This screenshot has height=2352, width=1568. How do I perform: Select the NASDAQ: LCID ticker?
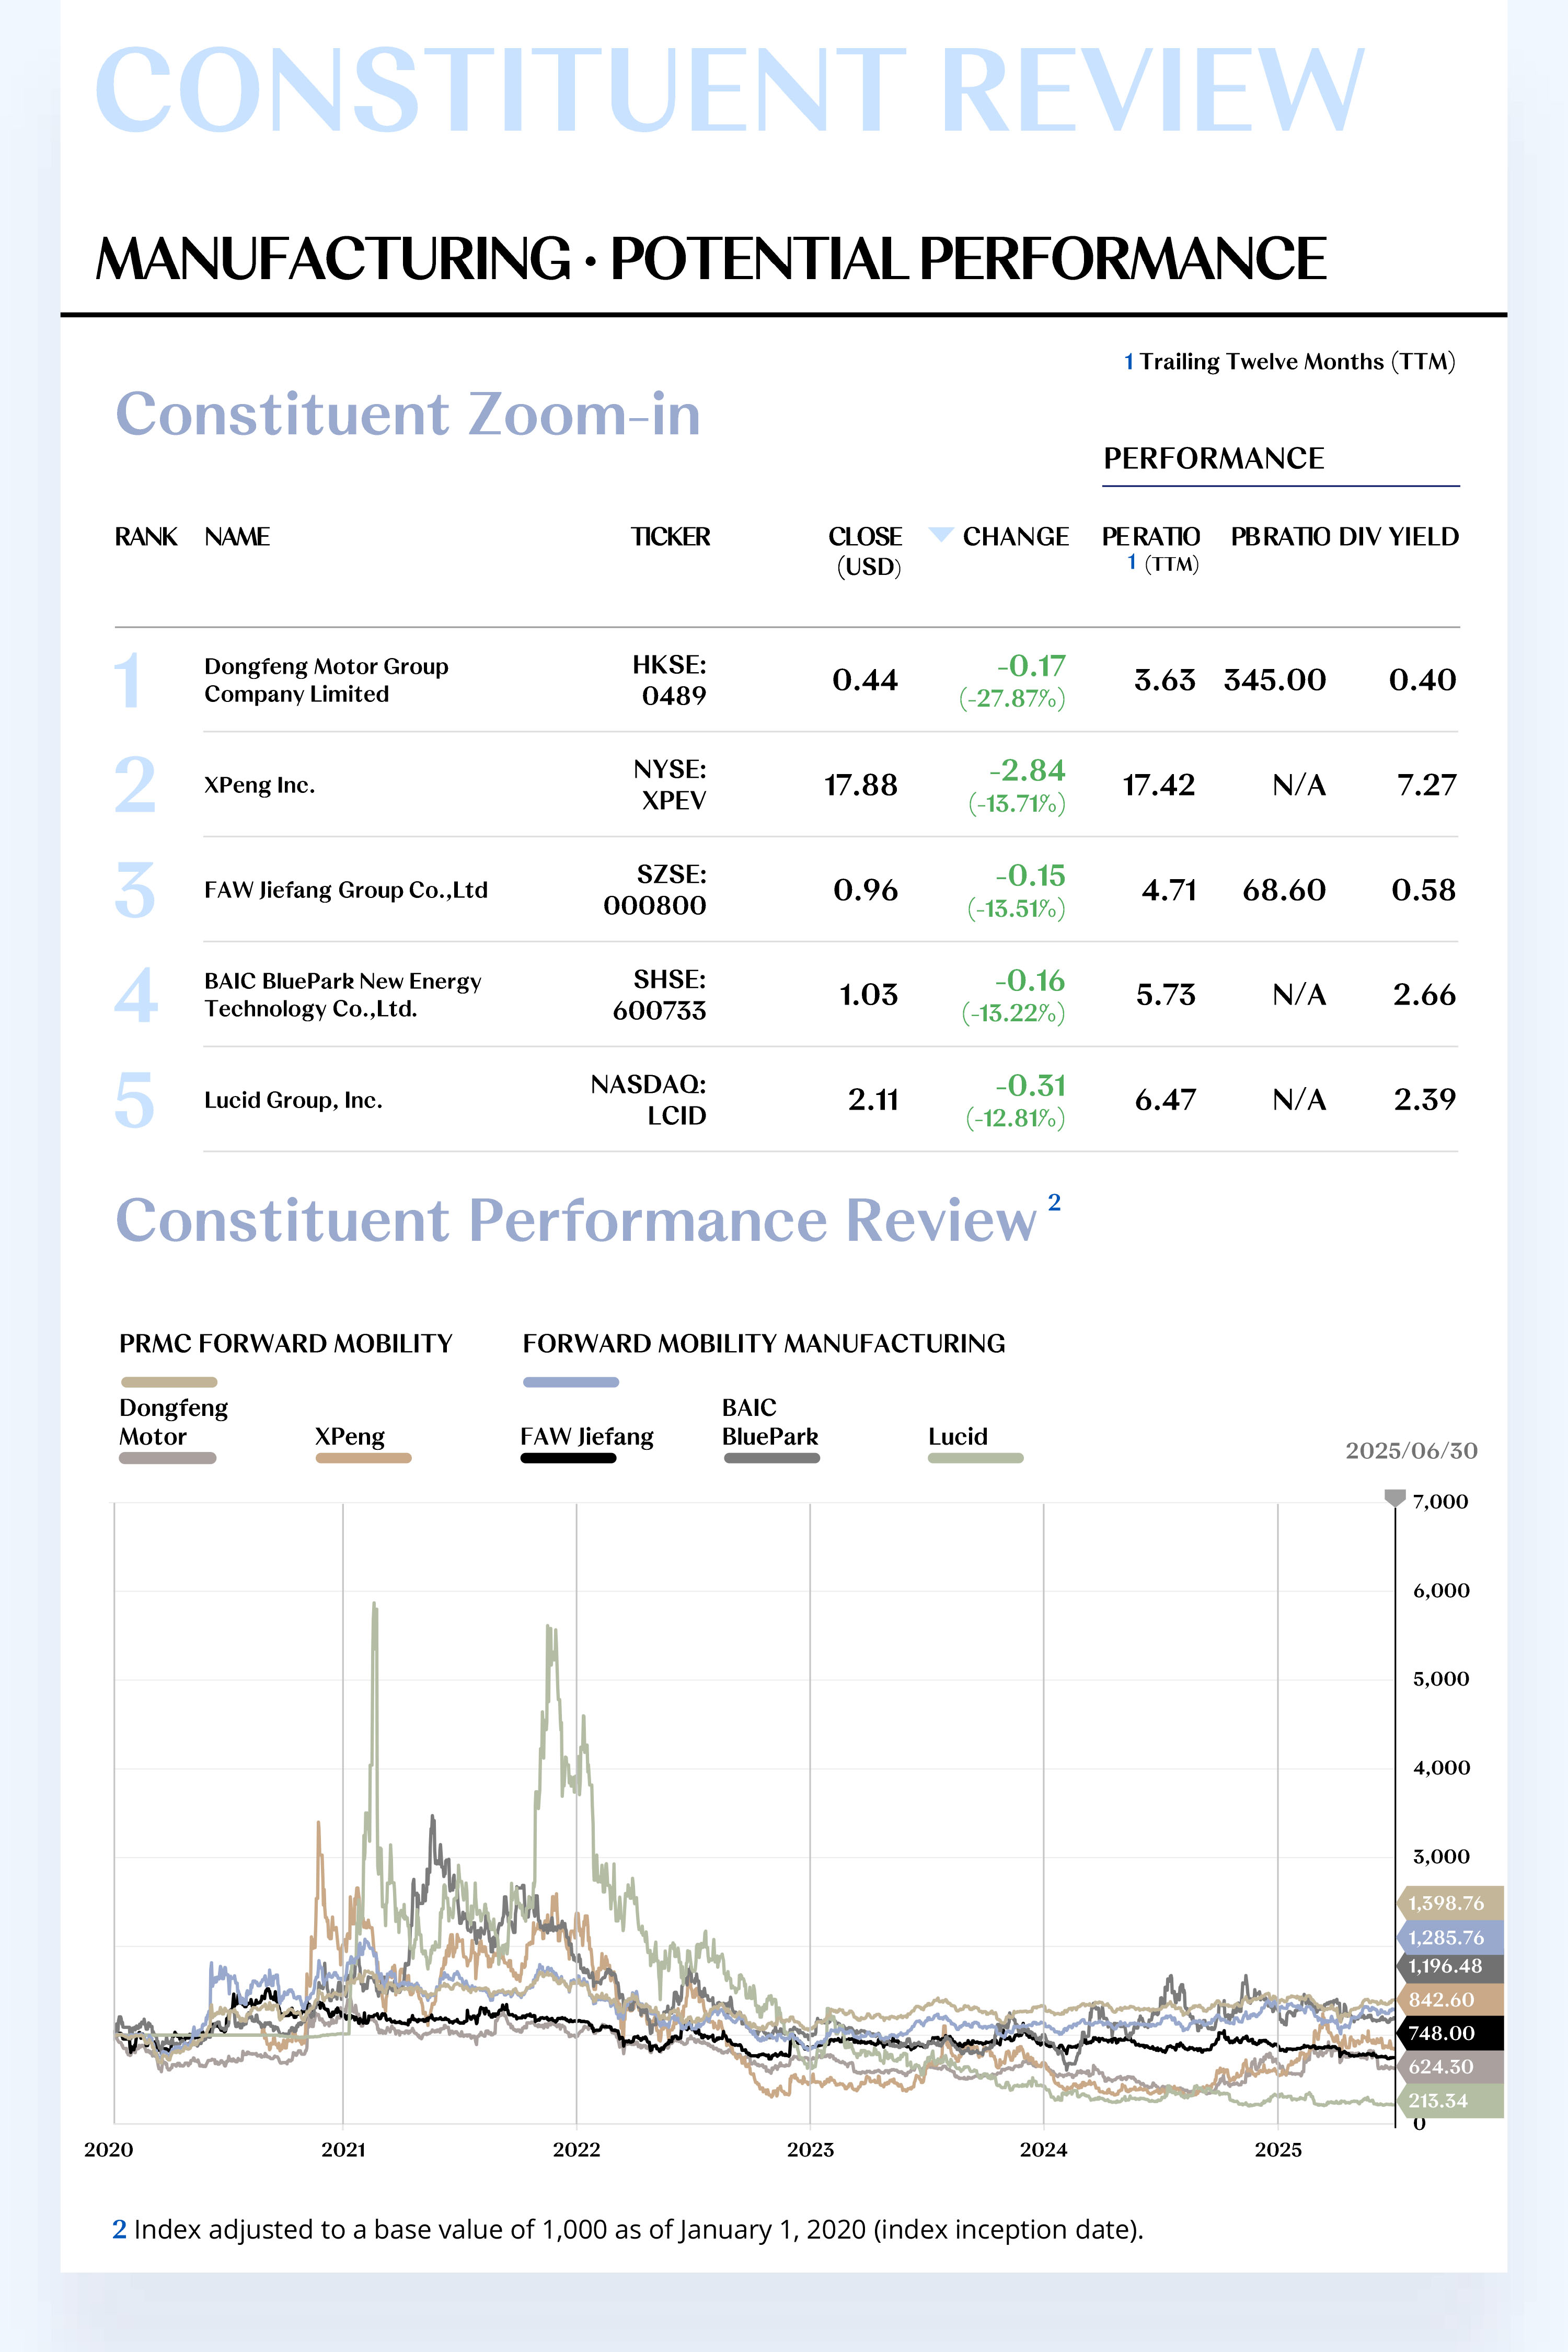click(x=648, y=1100)
